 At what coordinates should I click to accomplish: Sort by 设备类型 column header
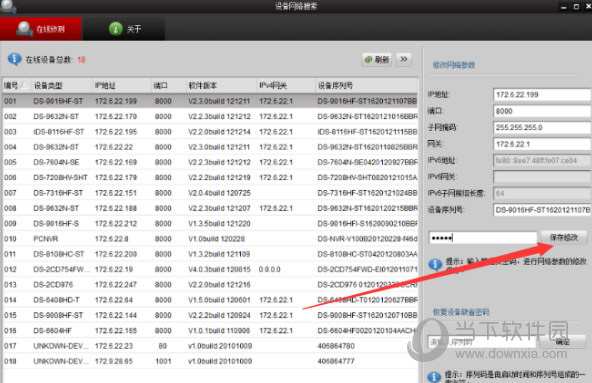click(61, 86)
